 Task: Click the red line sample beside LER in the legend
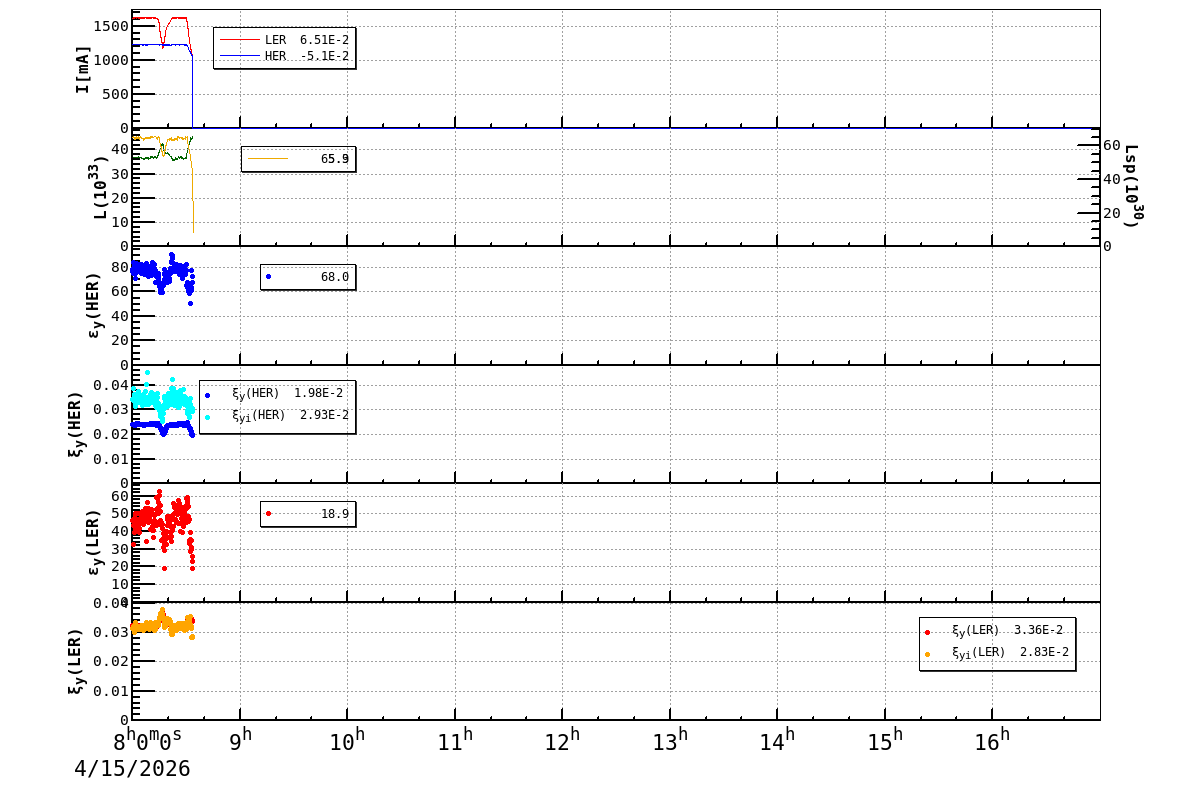pyautogui.click(x=239, y=40)
